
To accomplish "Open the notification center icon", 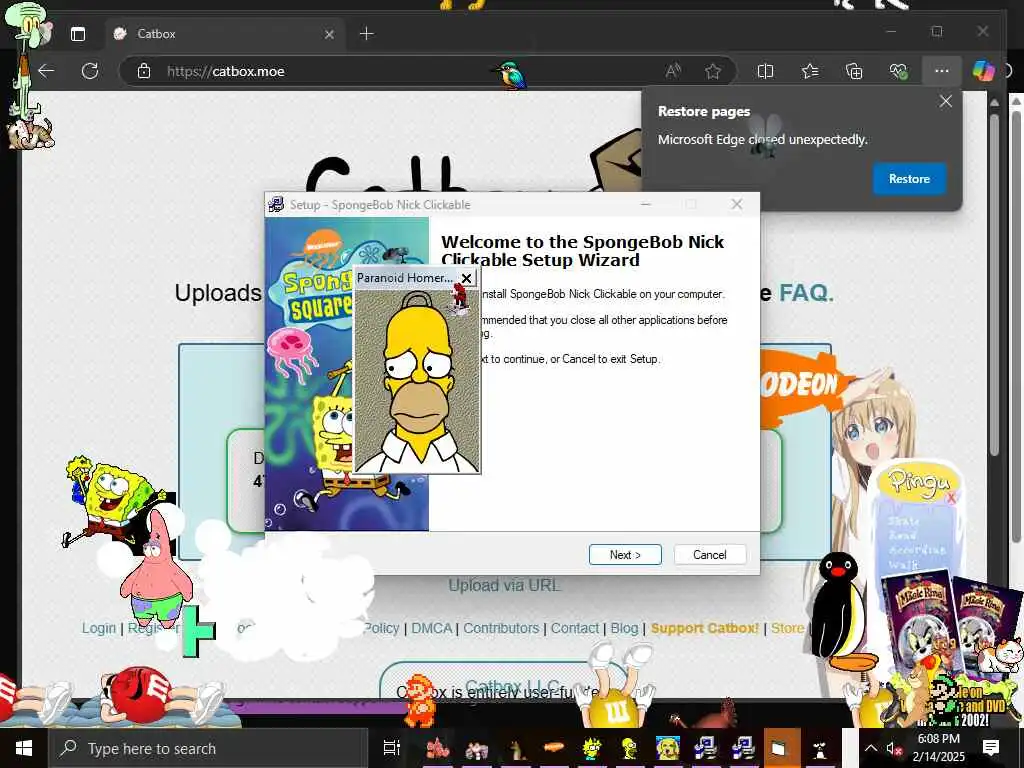I will click(991, 748).
